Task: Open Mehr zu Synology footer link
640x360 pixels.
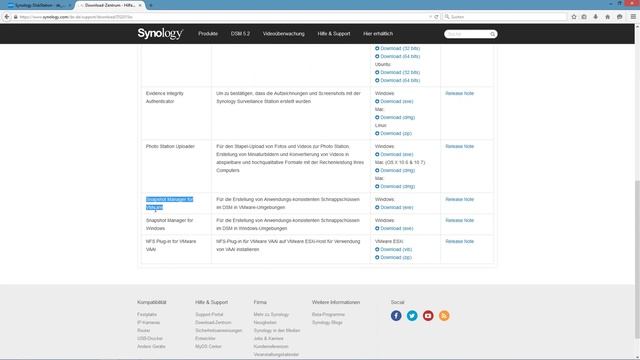Action: (271, 314)
